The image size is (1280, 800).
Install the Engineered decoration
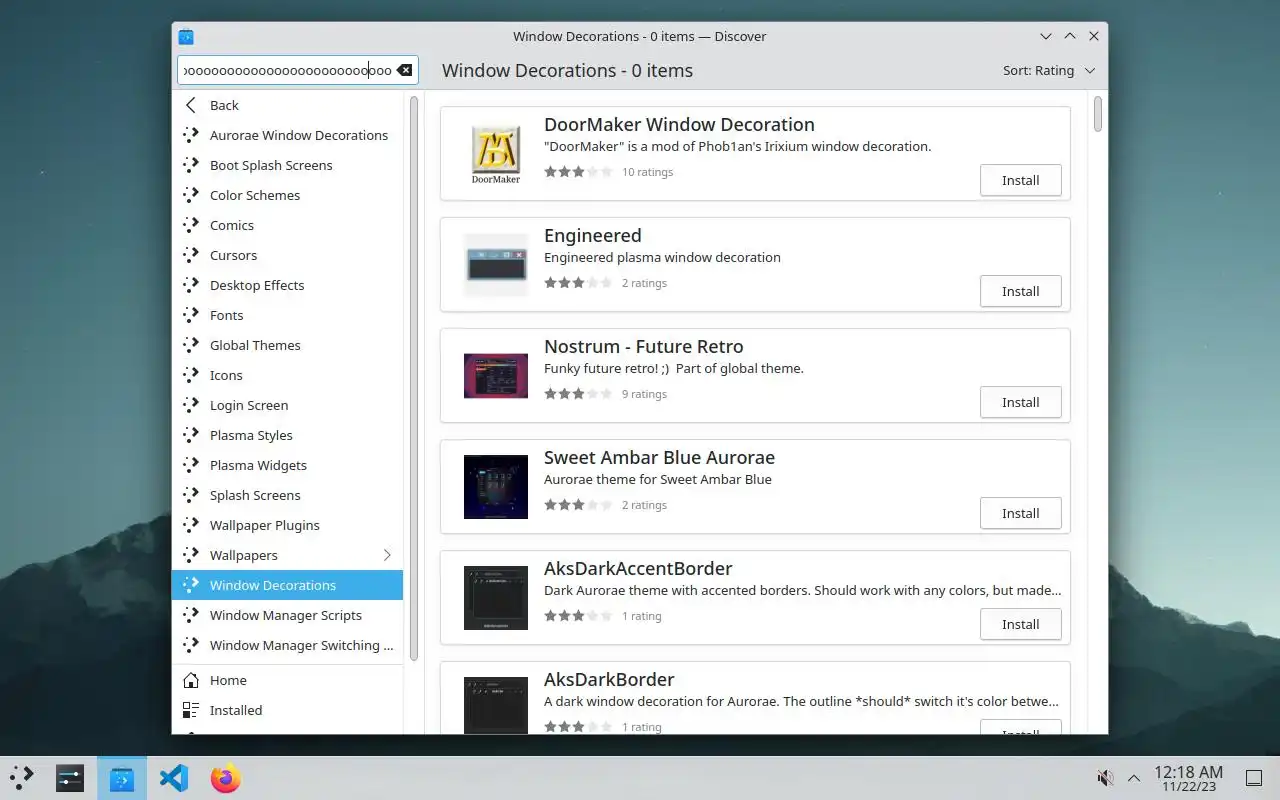(1020, 291)
